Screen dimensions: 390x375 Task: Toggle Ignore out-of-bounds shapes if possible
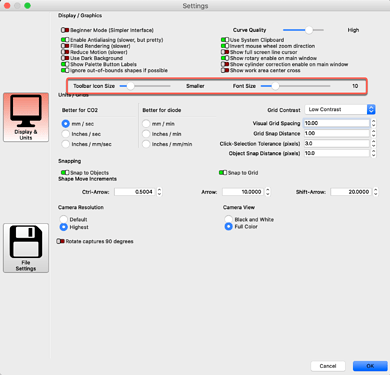[x=65, y=70]
